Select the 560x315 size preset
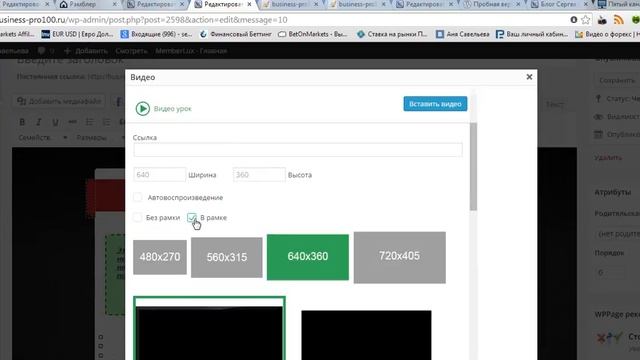Viewport: 640px width, 360px height. pyautogui.click(x=227, y=258)
